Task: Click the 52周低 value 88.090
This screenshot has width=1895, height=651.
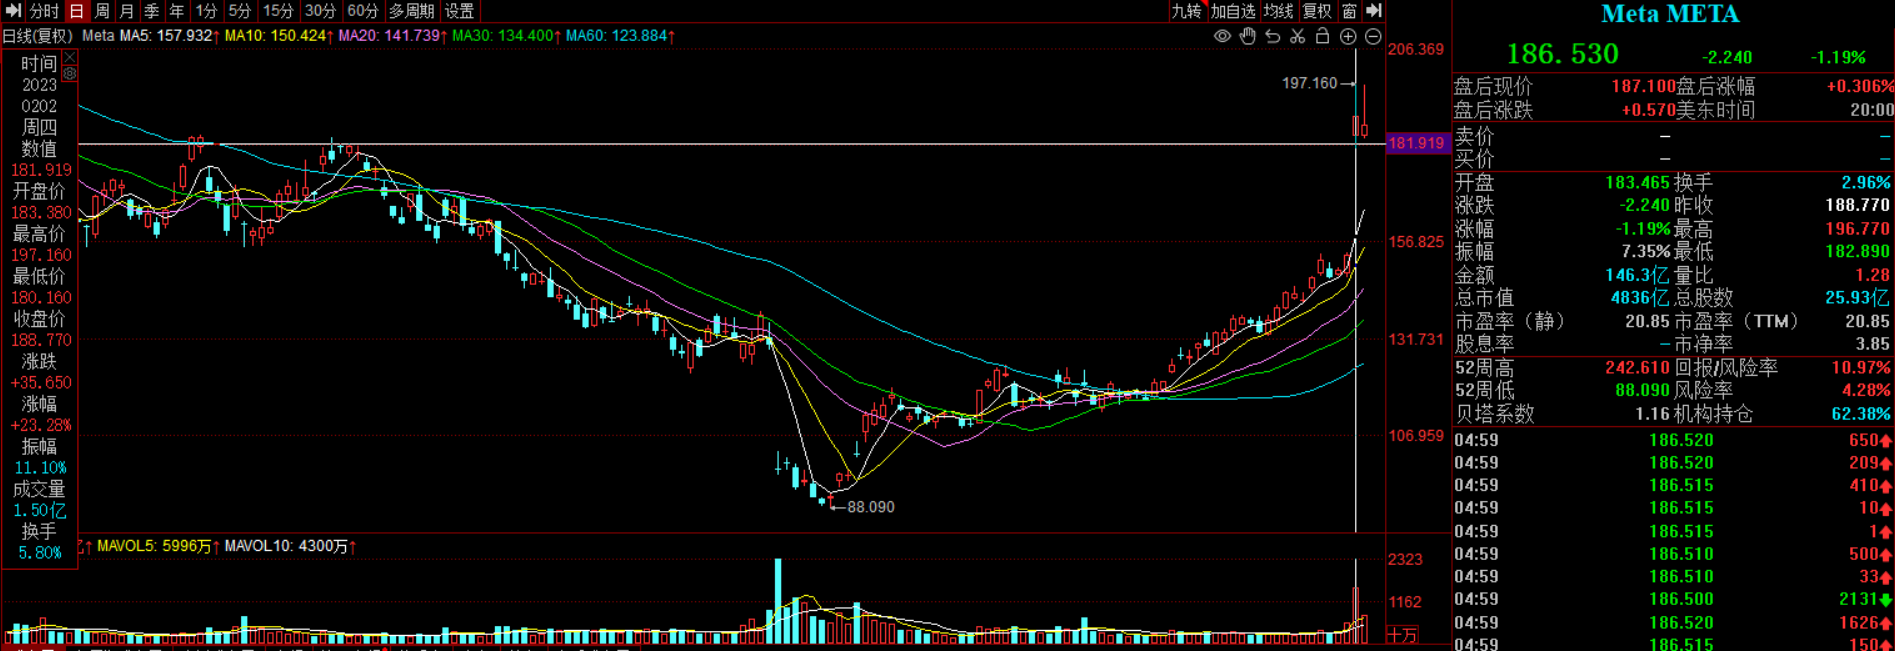Action: (1642, 390)
